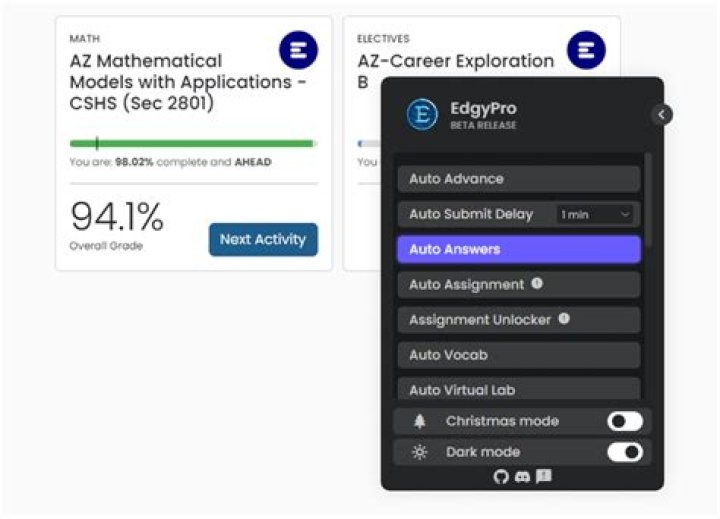The width and height of the screenshot is (720, 519).
Task: Click the green math course progress bar
Action: pos(192,143)
